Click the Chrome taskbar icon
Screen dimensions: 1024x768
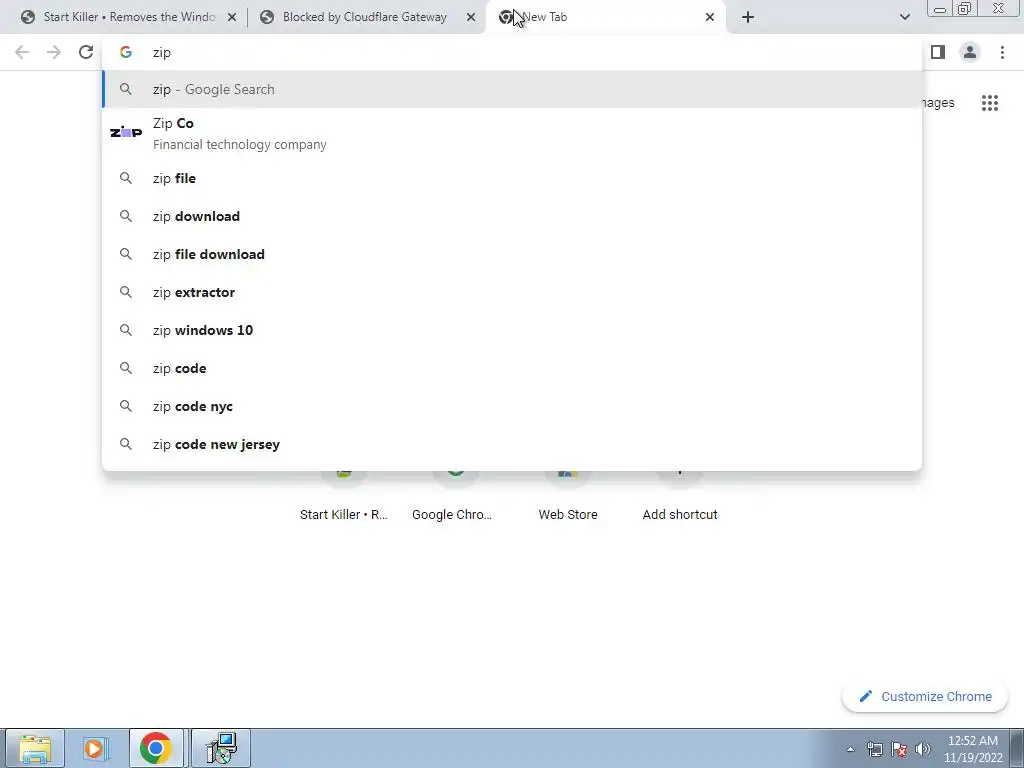coord(155,748)
